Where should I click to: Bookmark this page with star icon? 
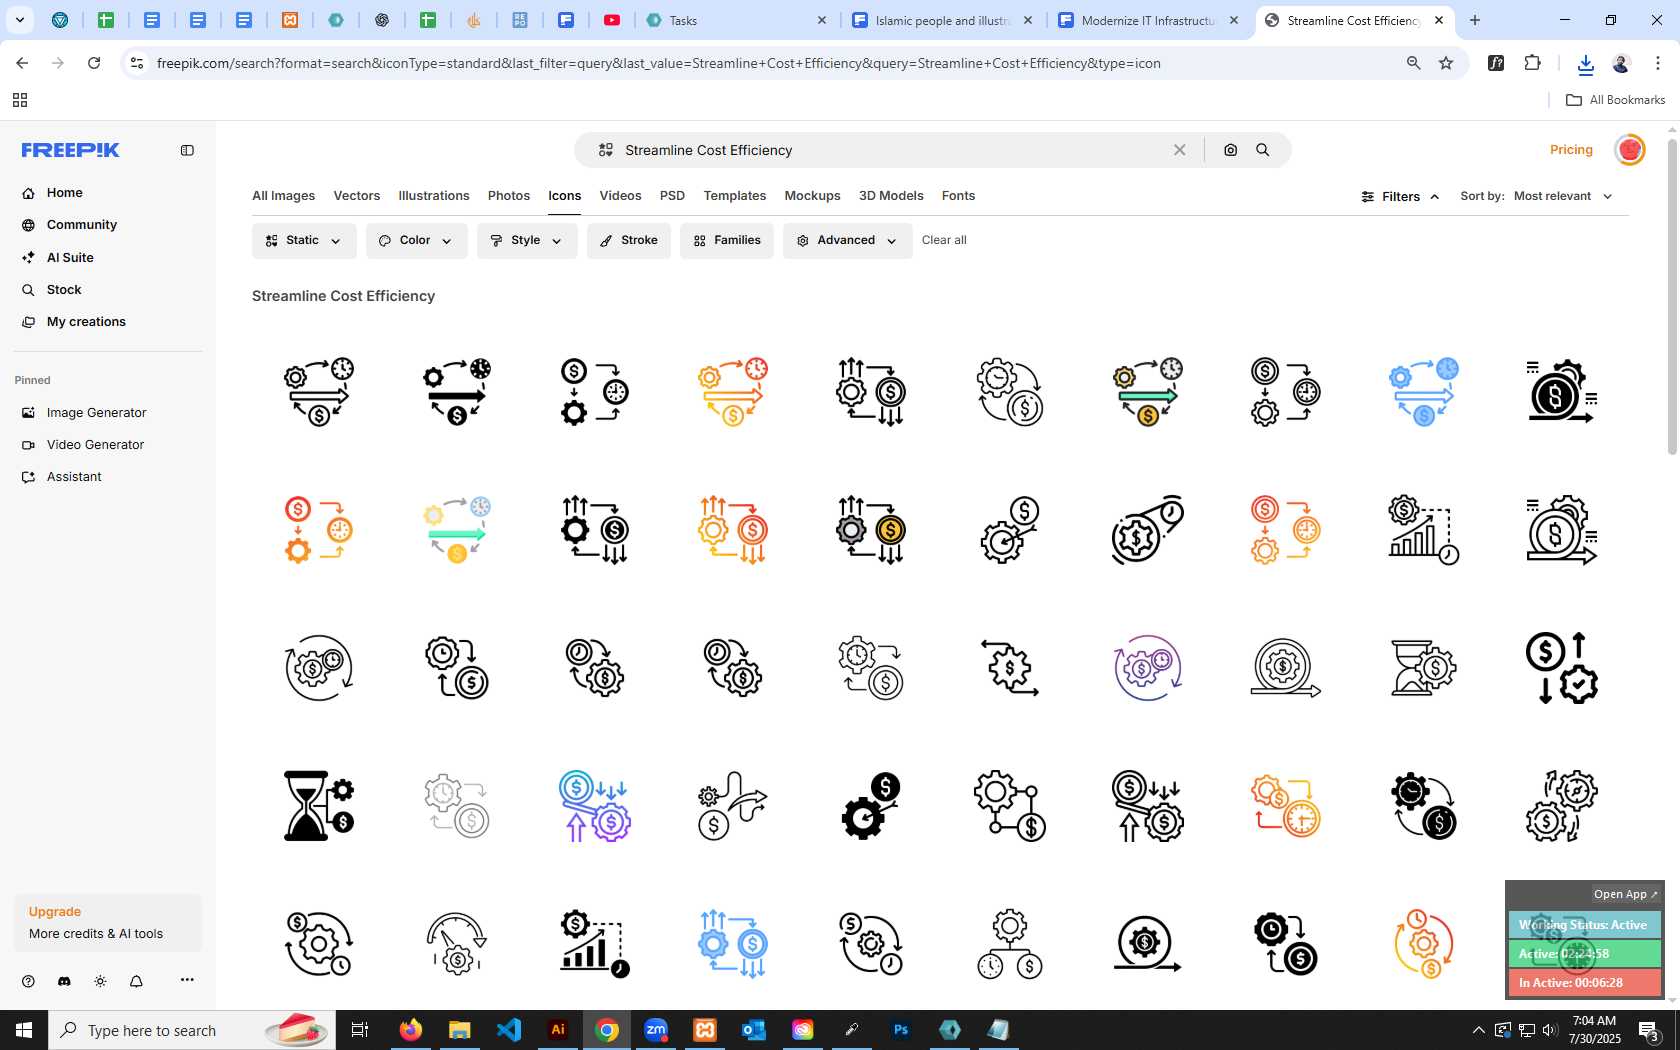pyautogui.click(x=1446, y=63)
